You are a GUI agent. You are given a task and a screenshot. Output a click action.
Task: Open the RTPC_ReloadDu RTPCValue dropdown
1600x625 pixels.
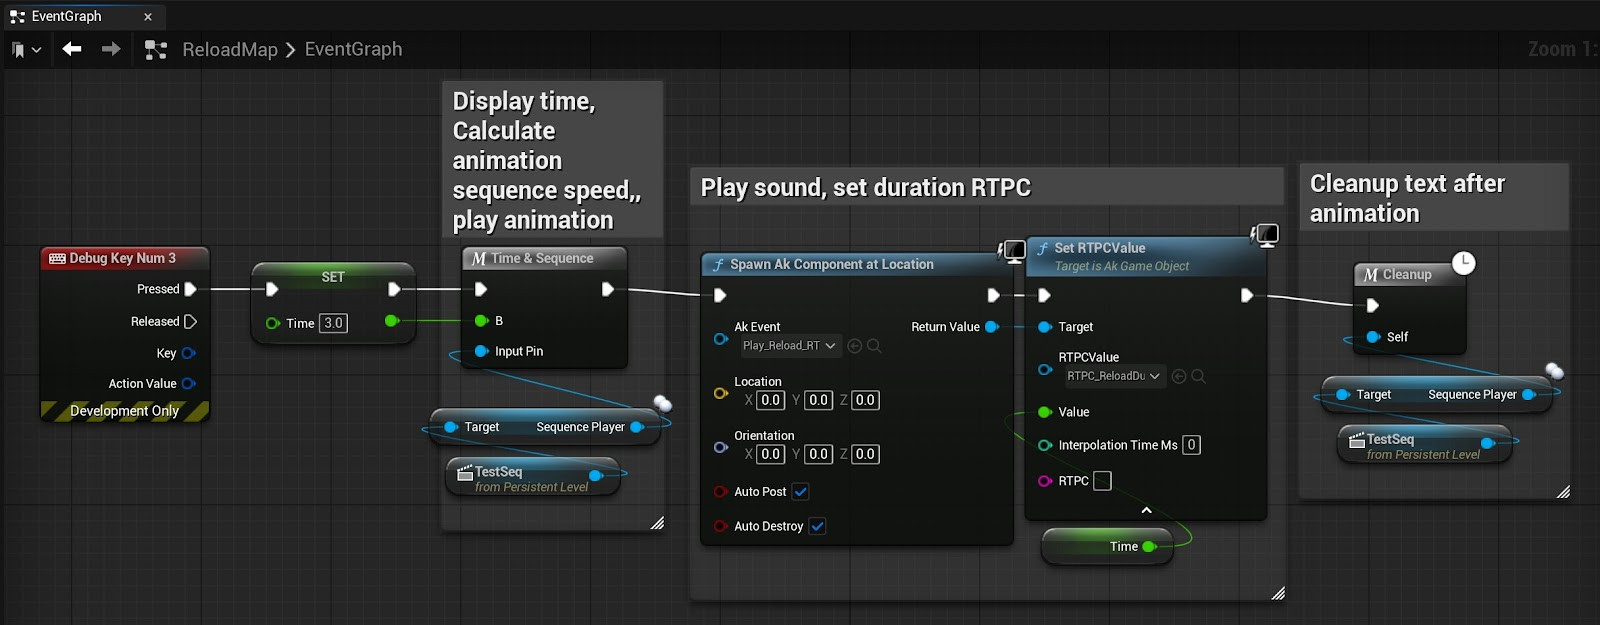pyautogui.click(x=1113, y=376)
